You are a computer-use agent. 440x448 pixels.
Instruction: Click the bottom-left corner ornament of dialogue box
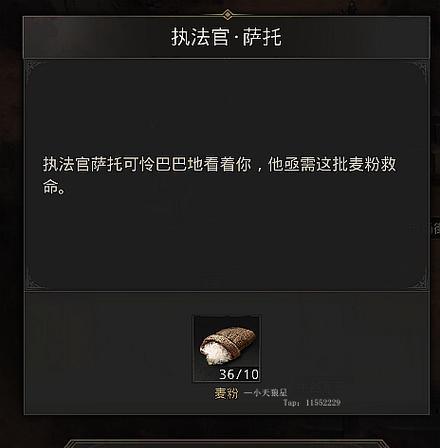tap(33, 281)
